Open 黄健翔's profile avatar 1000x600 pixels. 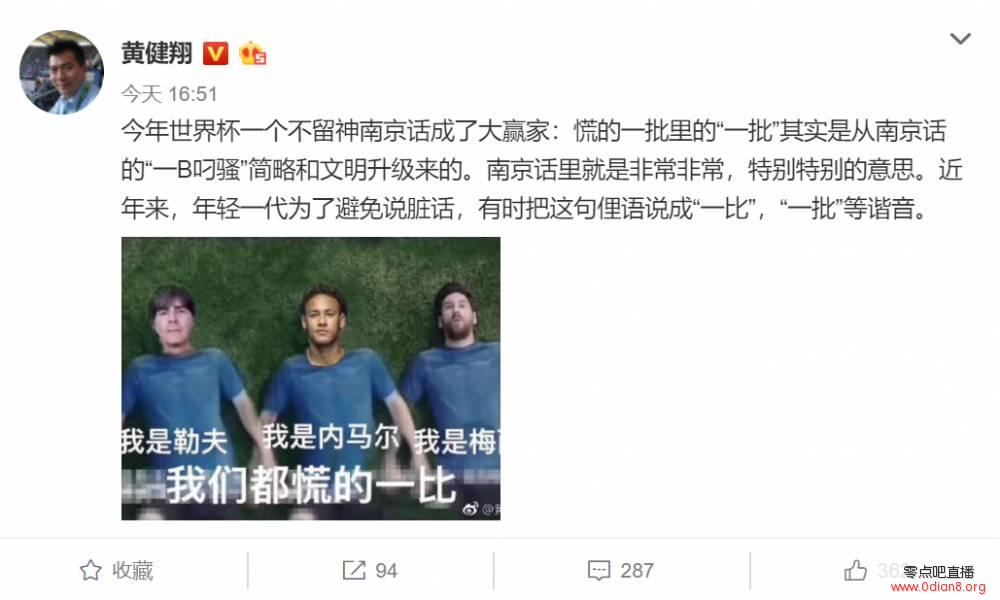coord(62,72)
